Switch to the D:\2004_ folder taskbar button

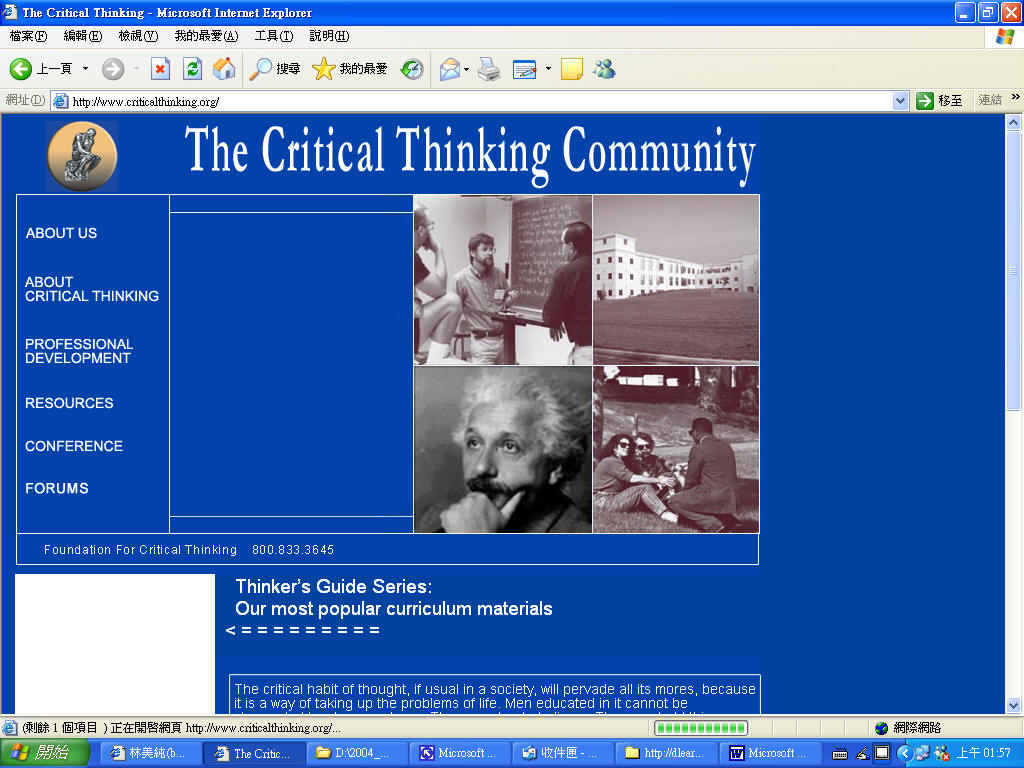click(x=356, y=753)
